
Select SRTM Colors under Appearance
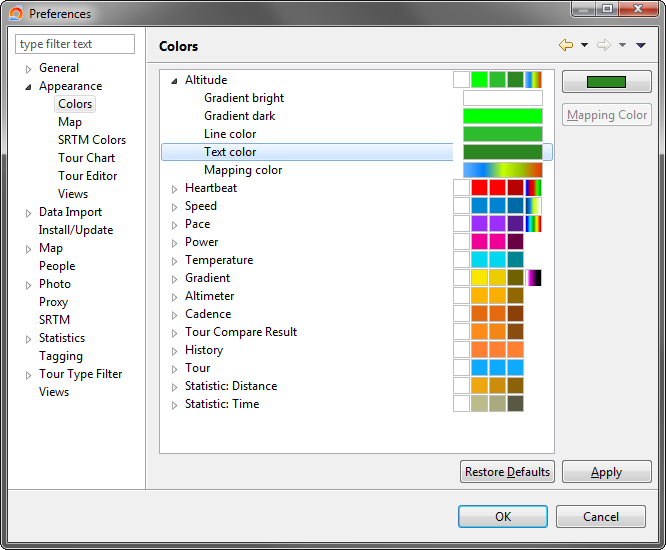tap(91, 140)
